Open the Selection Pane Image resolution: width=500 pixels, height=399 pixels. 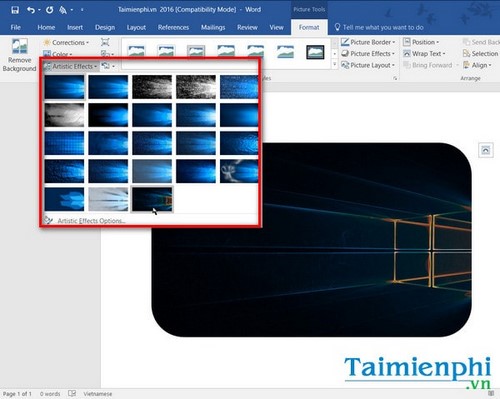[x=481, y=54]
